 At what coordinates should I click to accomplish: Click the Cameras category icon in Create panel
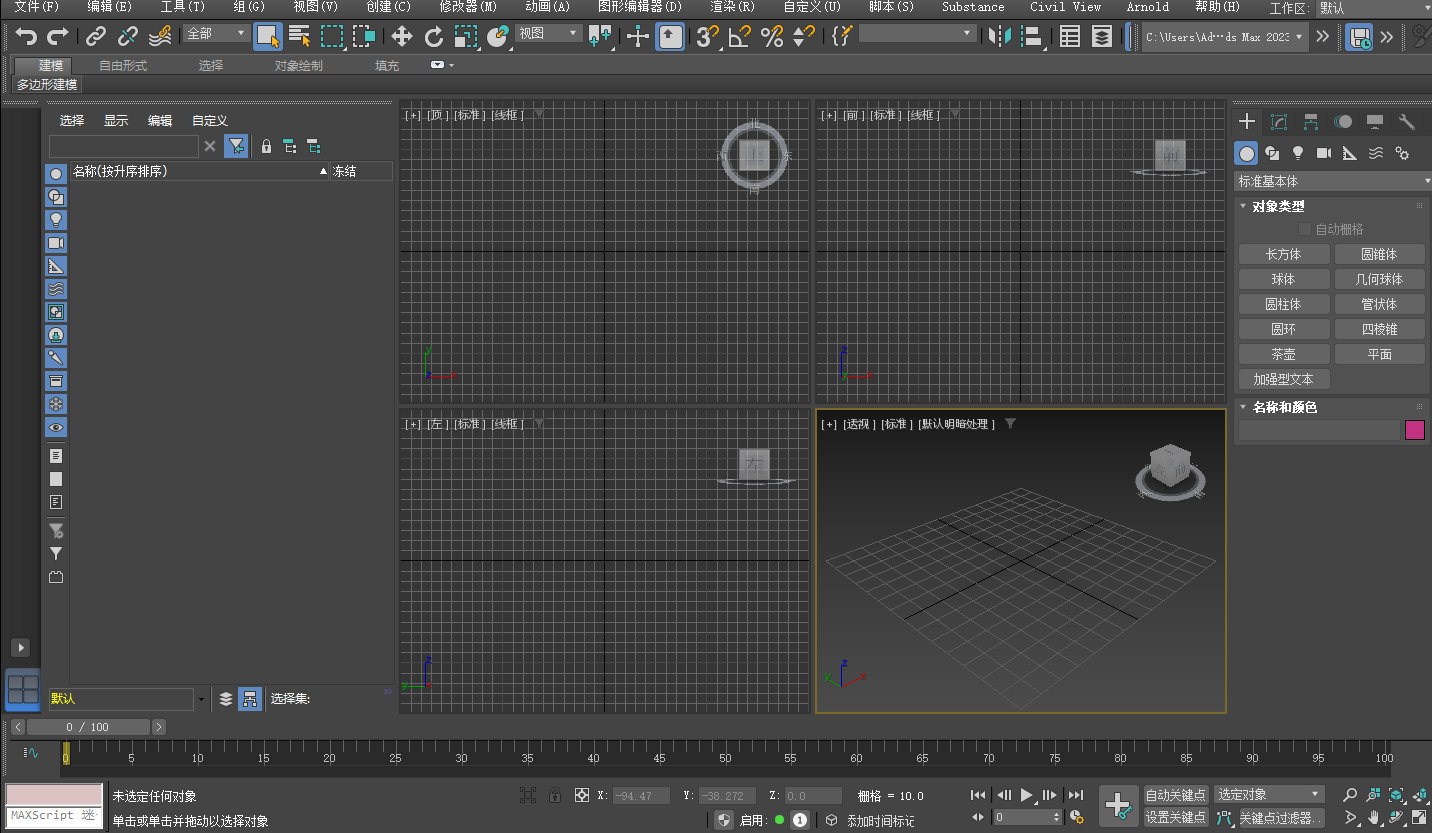tap(1324, 153)
